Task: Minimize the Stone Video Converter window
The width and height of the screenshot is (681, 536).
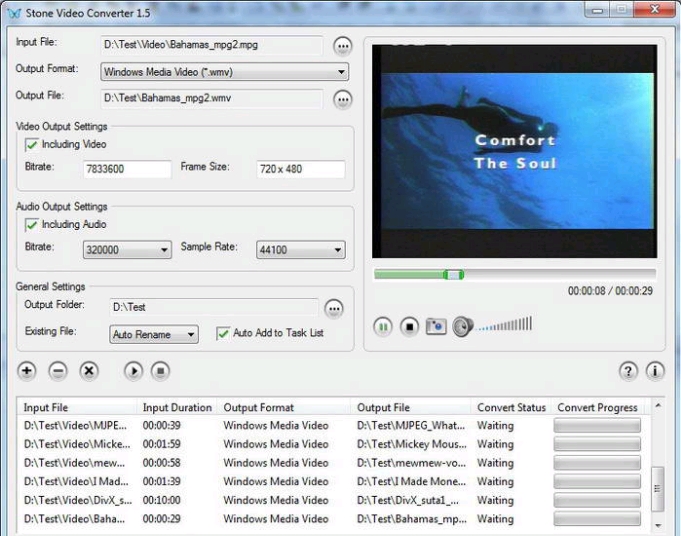Action: coord(597,10)
